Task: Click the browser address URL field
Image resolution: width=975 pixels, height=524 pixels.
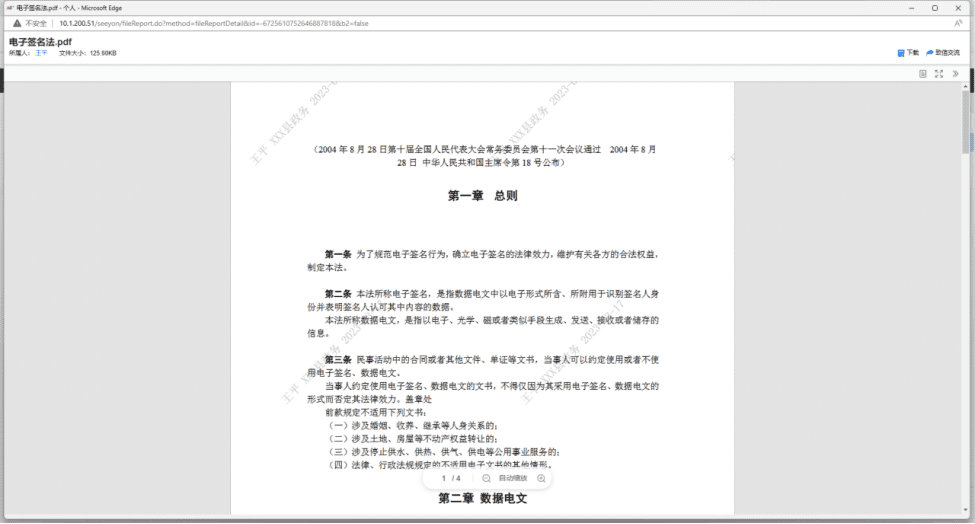Action: click(214, 23)
